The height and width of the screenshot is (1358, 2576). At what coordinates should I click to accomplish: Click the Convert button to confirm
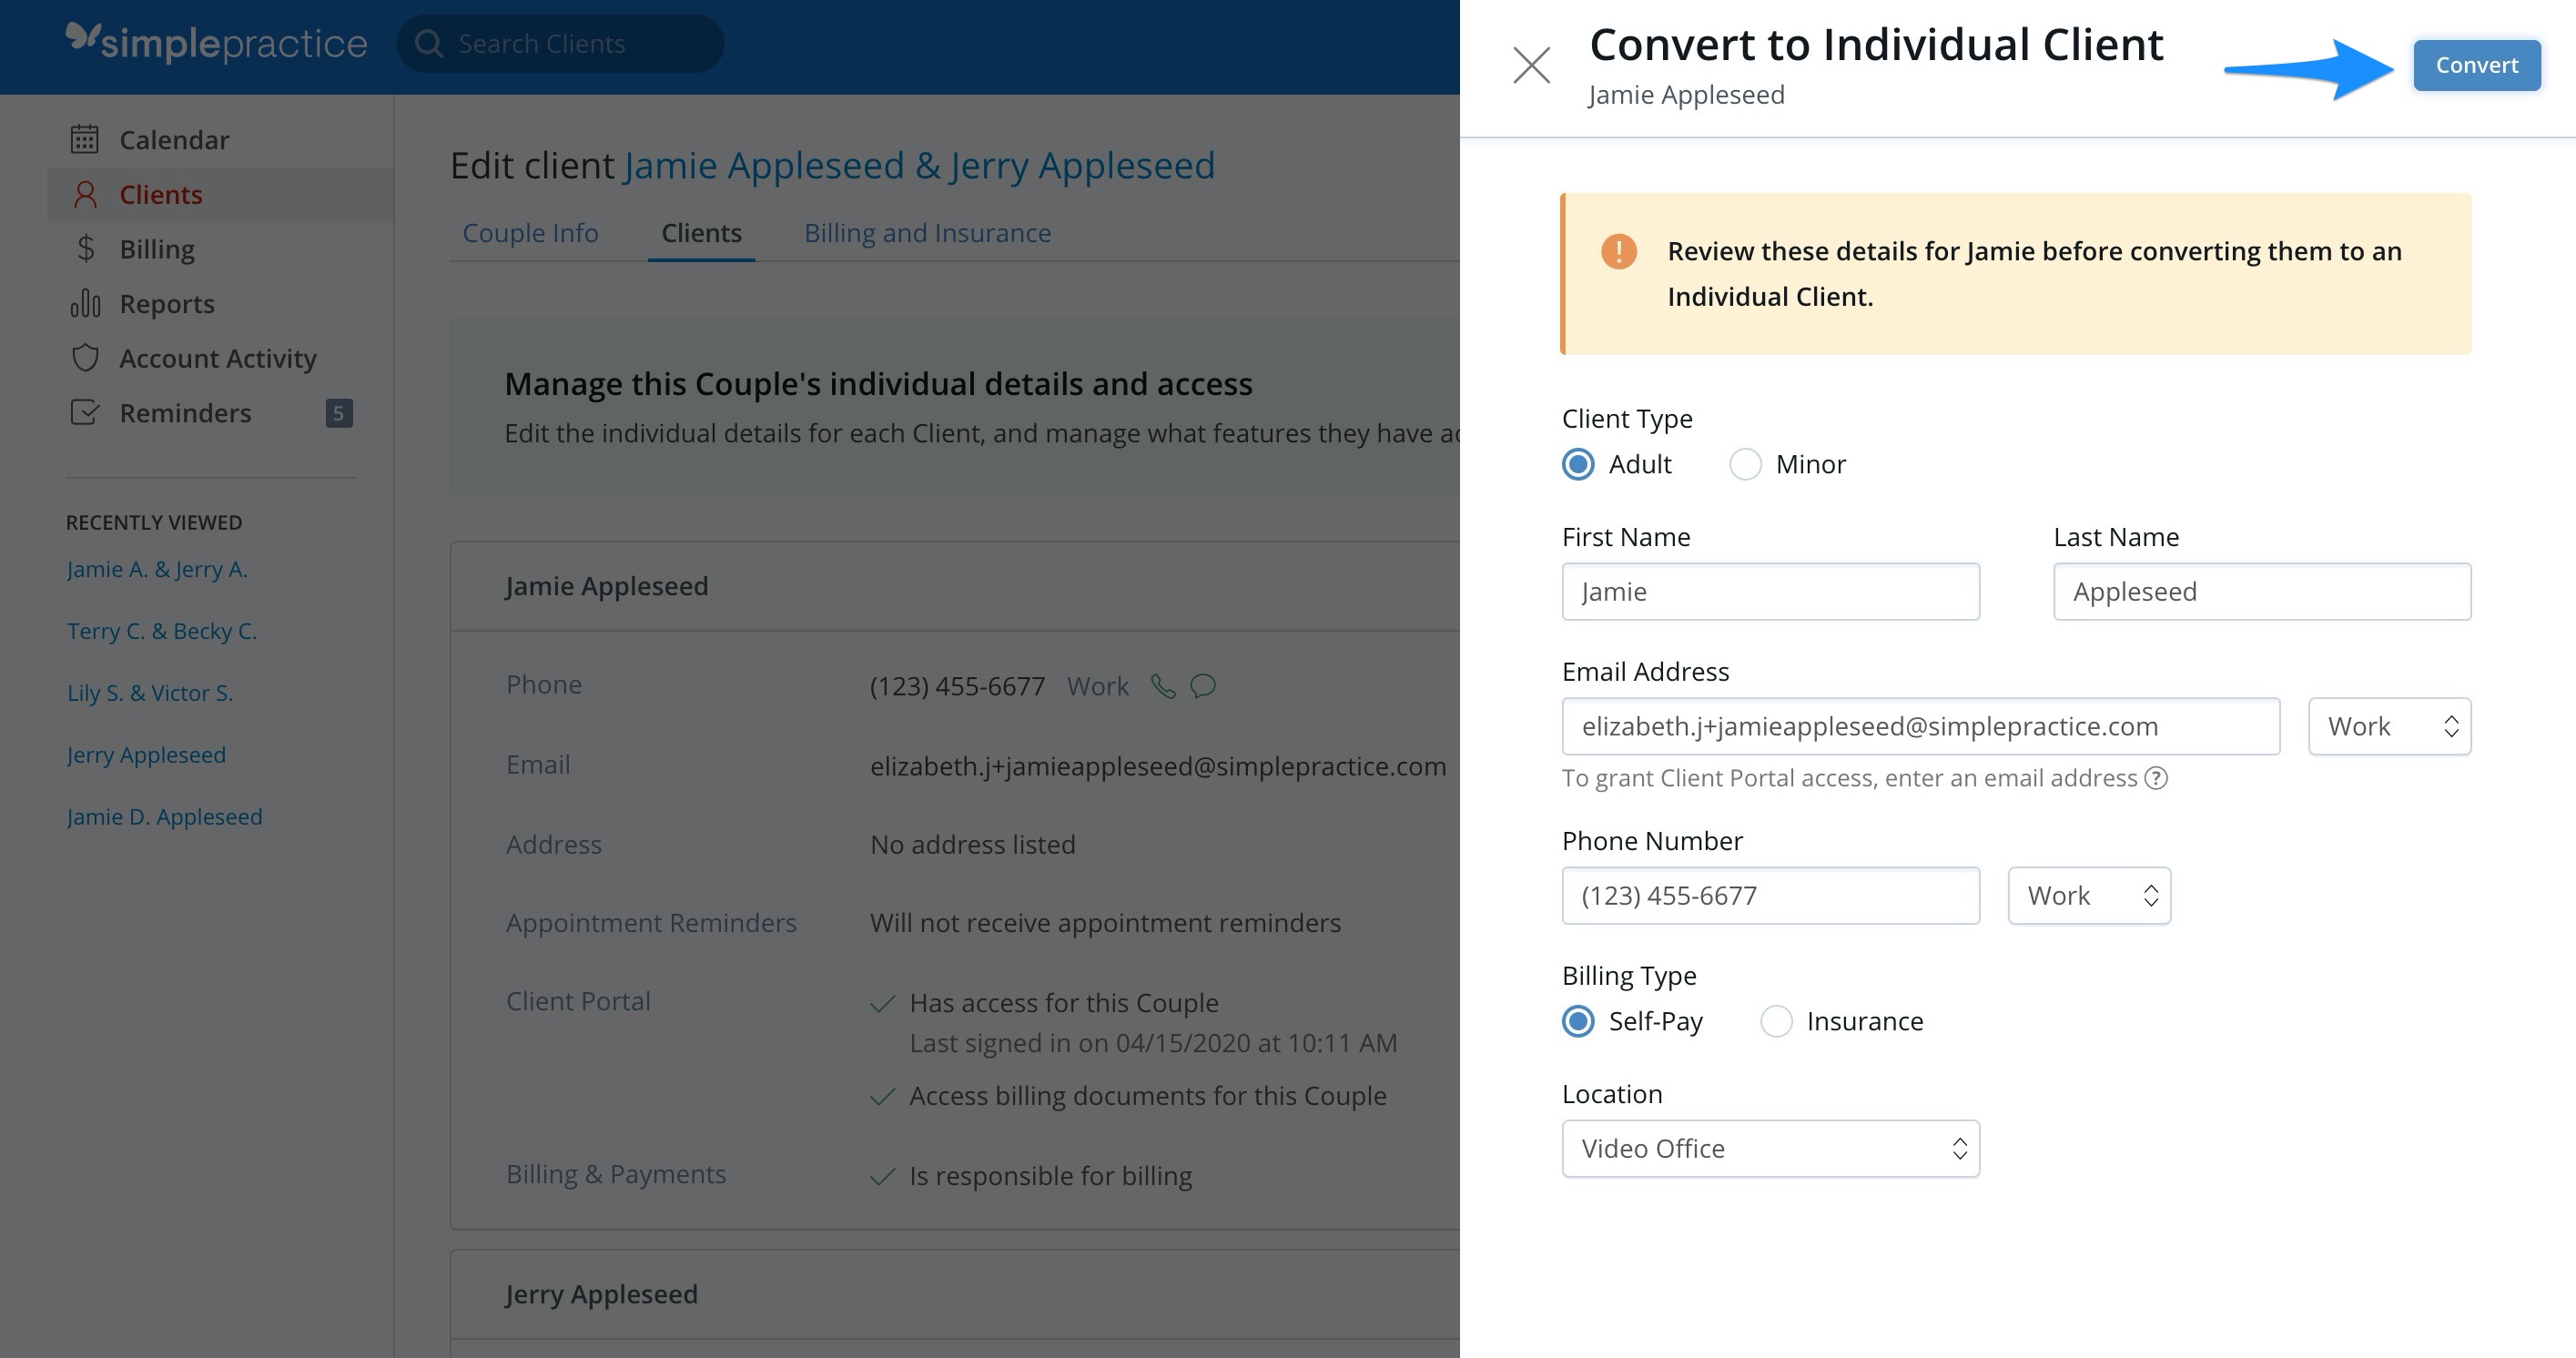[x=2474, y=65]
